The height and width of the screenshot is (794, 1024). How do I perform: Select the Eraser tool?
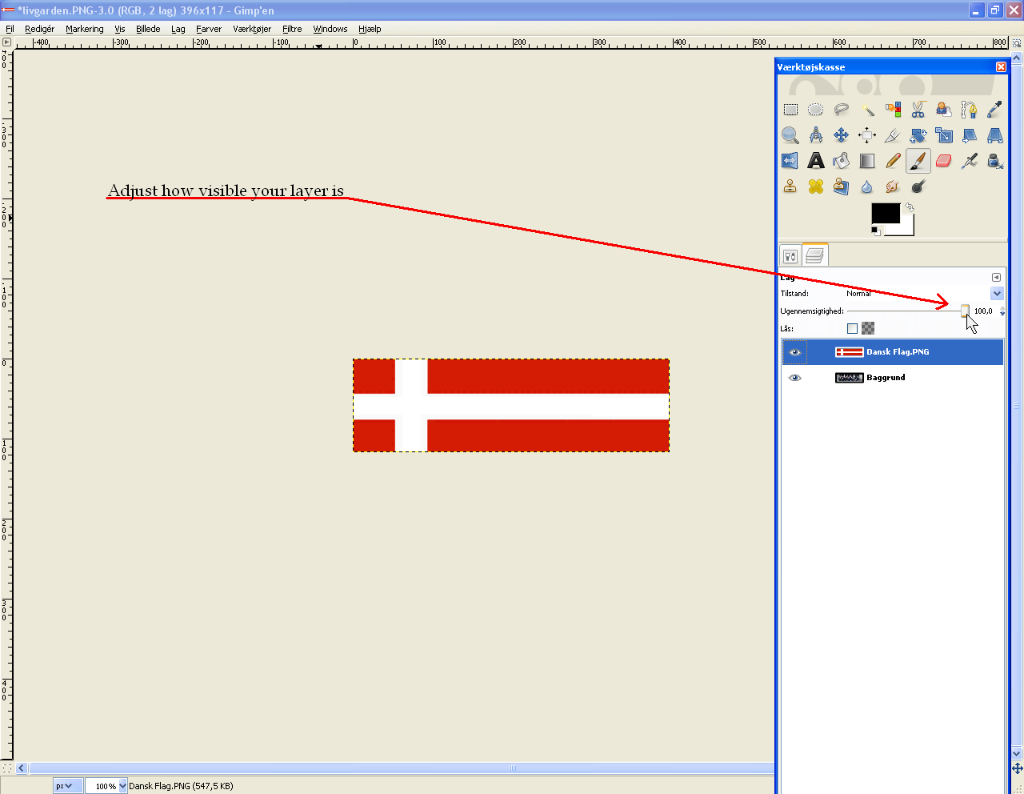[x=943, y=161]
